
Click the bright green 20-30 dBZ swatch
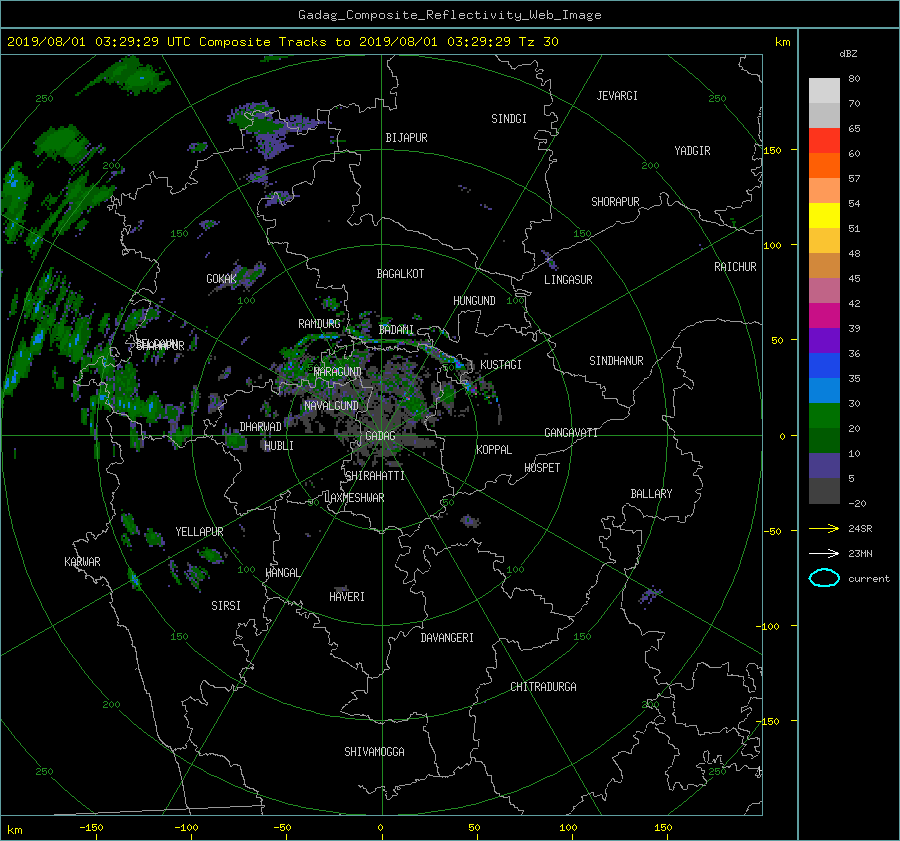tap(824, 415)
